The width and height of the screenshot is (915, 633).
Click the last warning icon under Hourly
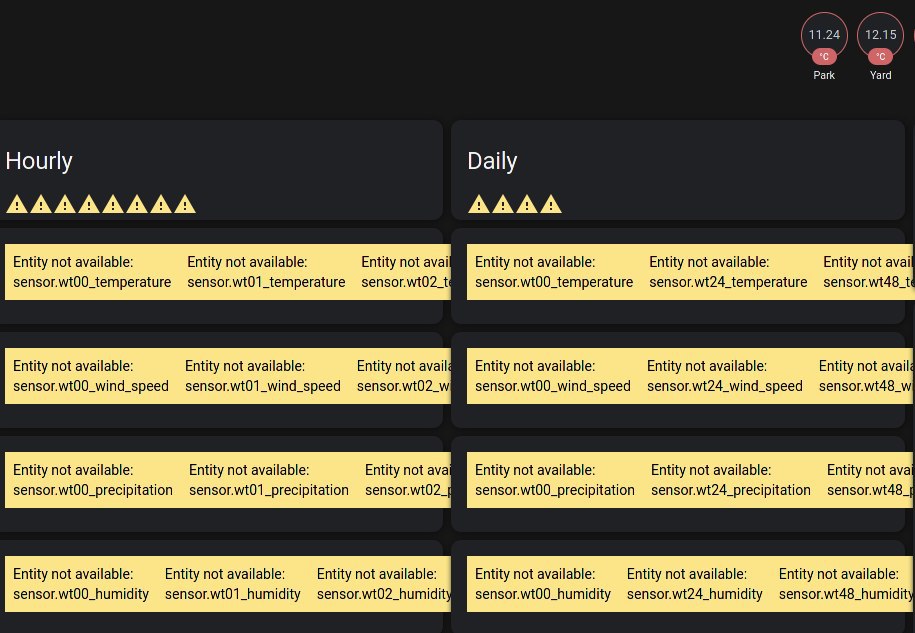(x=185, y=205)
